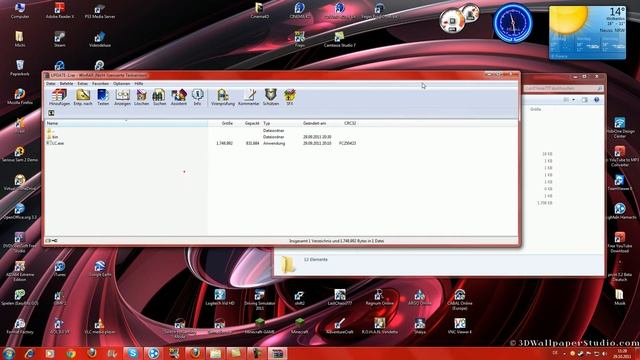Click the Hinzufügen toolbar icon in WinRAR
The width and height of the screenshot is (640, 360).
pos(59,97)
